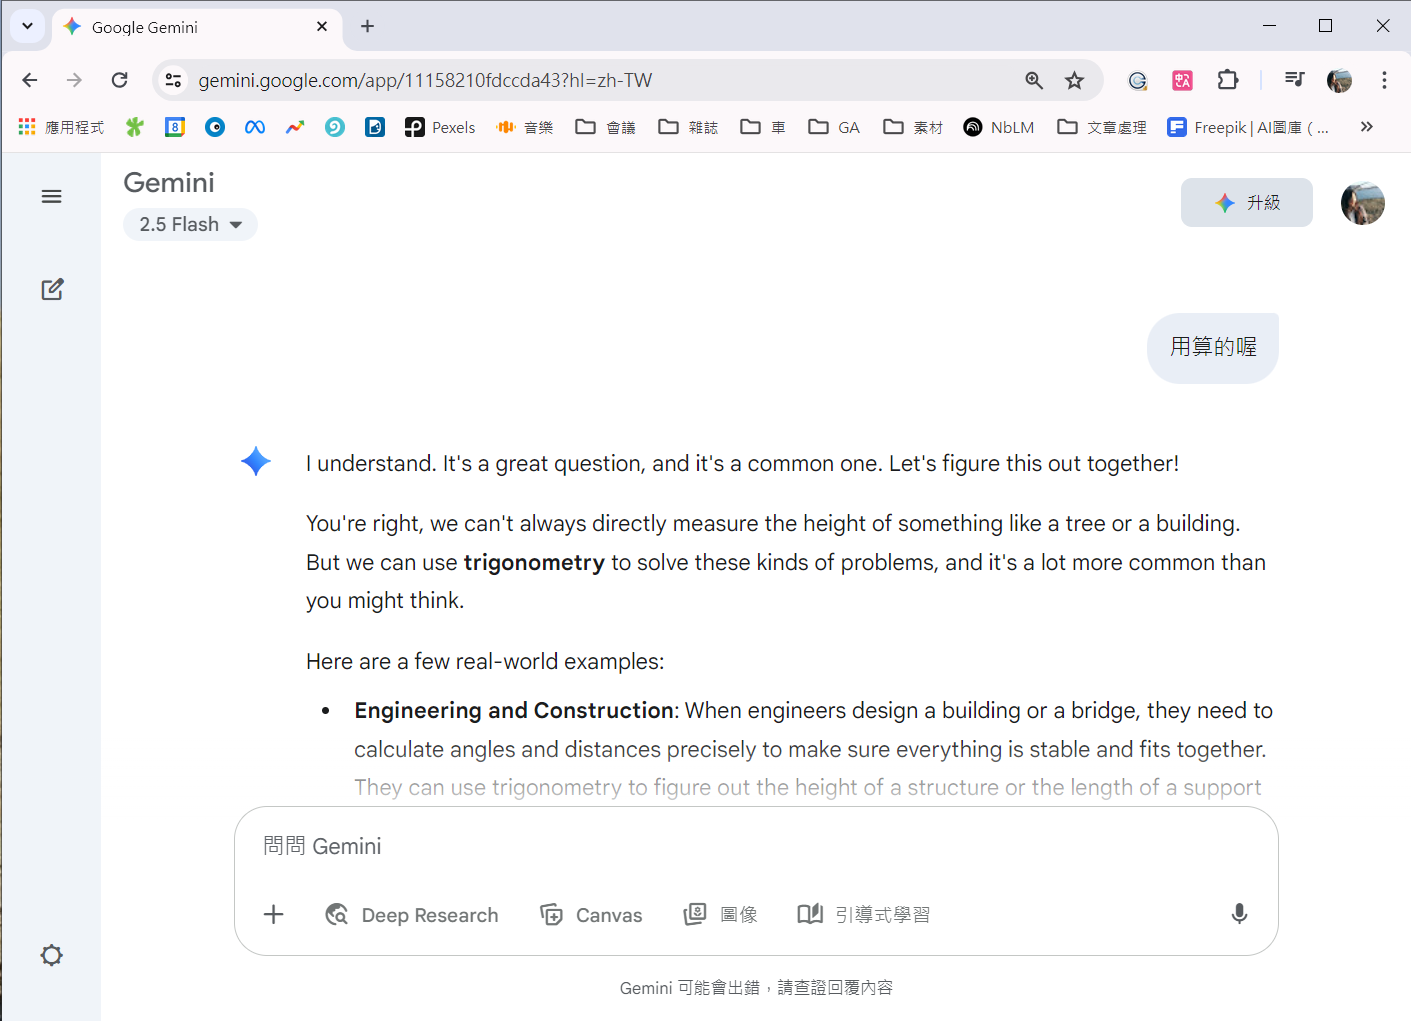1411x1021 pixels.
Task: Click the bold word trigonometry
Action: pos(534,562)
